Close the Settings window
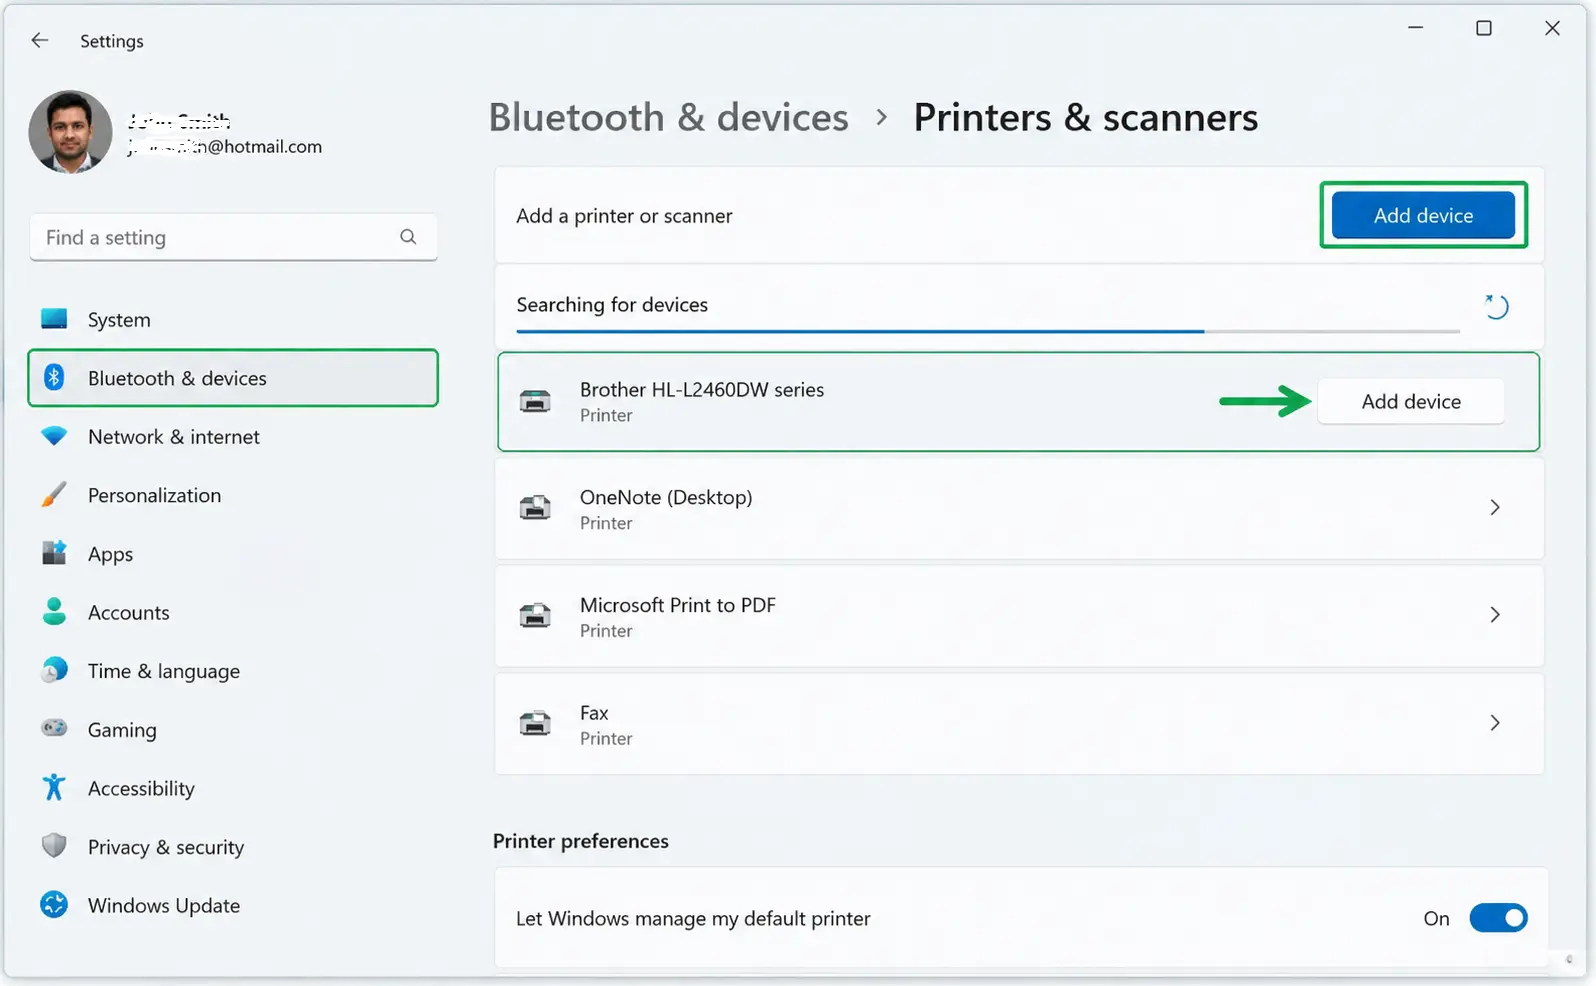The height and width of the screenshot is (986, 1596). [x=1552, y=28]
